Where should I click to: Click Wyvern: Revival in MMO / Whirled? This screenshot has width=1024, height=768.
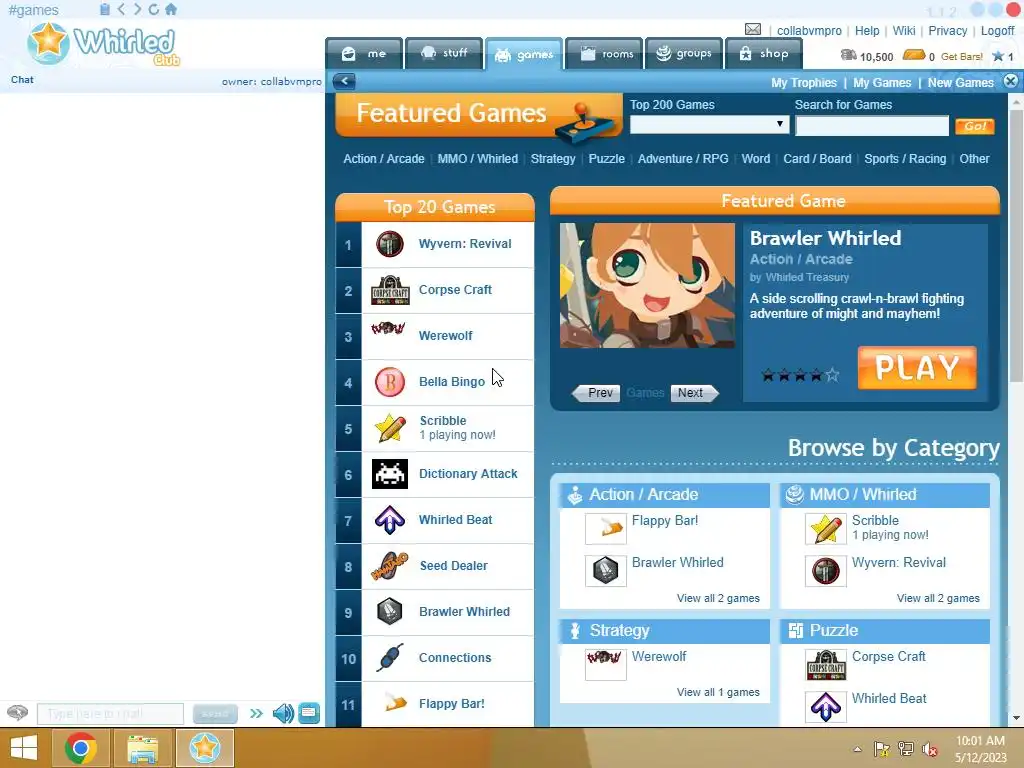[898, 562]
